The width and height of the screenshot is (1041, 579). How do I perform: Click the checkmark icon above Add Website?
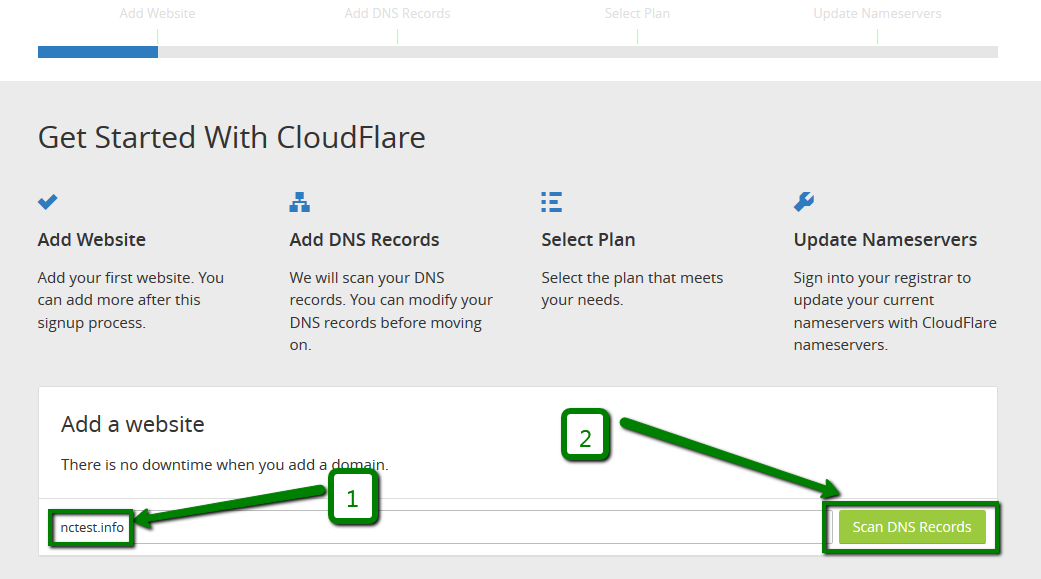[x=48, y=202]
